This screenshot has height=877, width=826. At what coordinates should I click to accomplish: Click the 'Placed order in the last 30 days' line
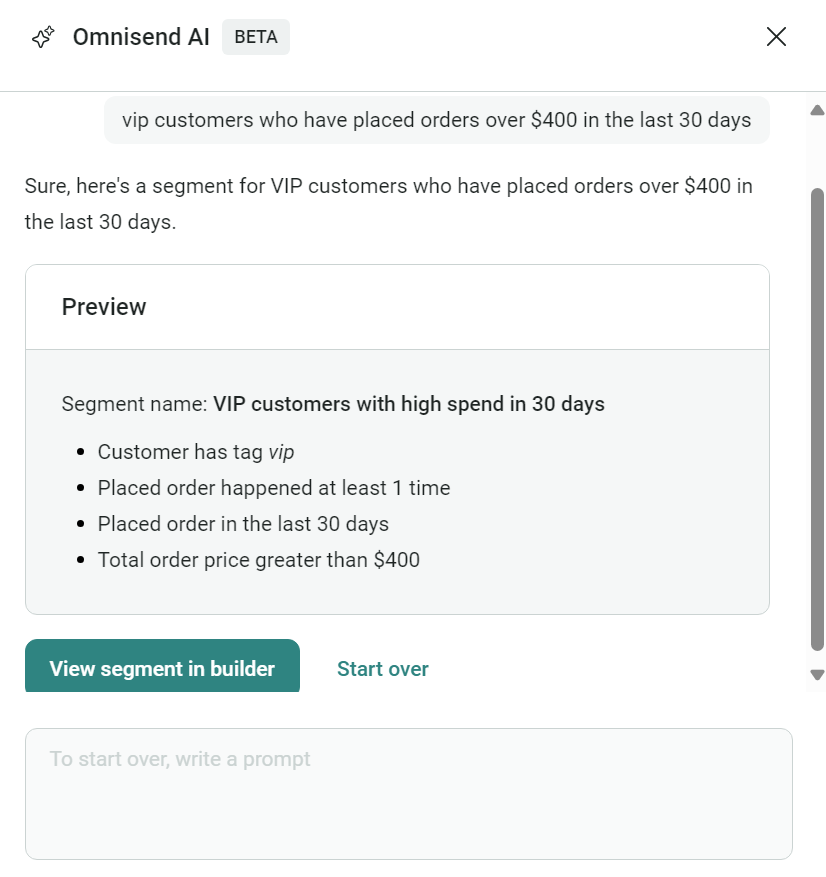[x=243, y=524]
